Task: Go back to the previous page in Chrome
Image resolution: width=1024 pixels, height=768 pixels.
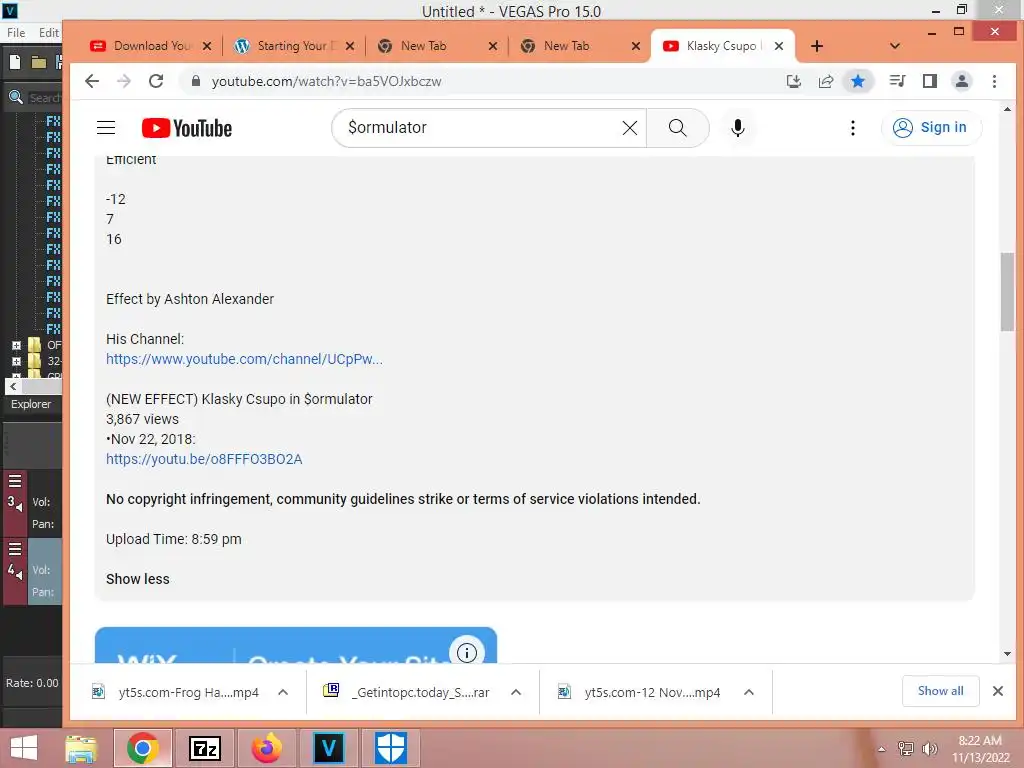Action: point(92,81)
